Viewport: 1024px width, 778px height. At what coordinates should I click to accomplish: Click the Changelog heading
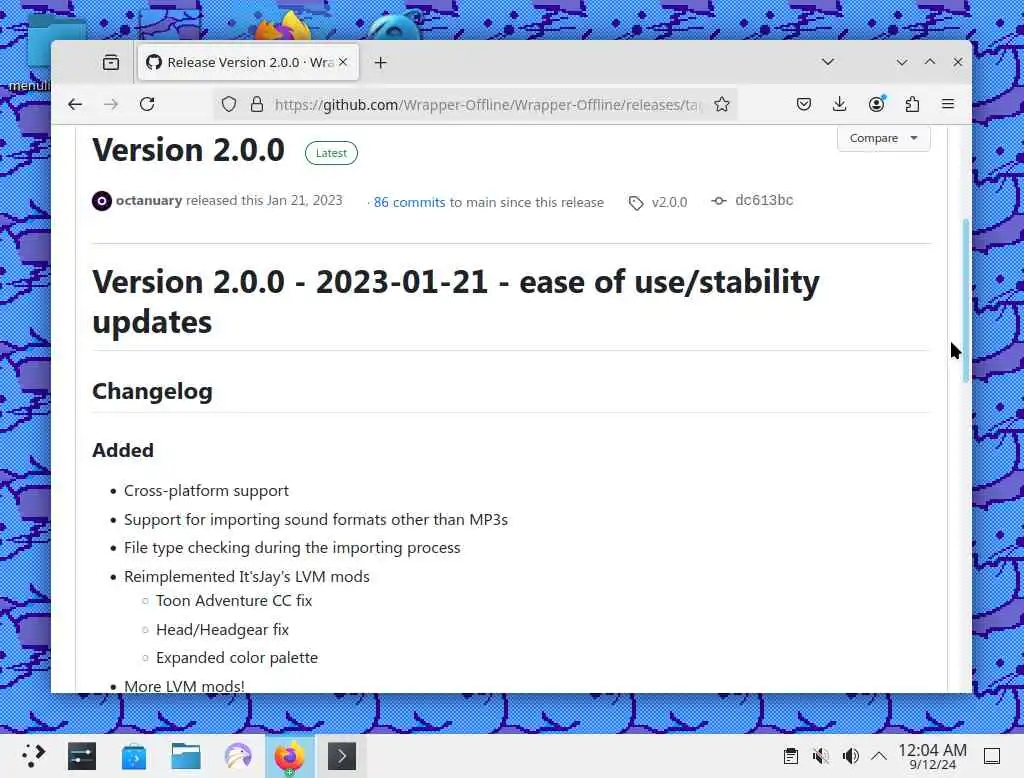pos(152,391)
